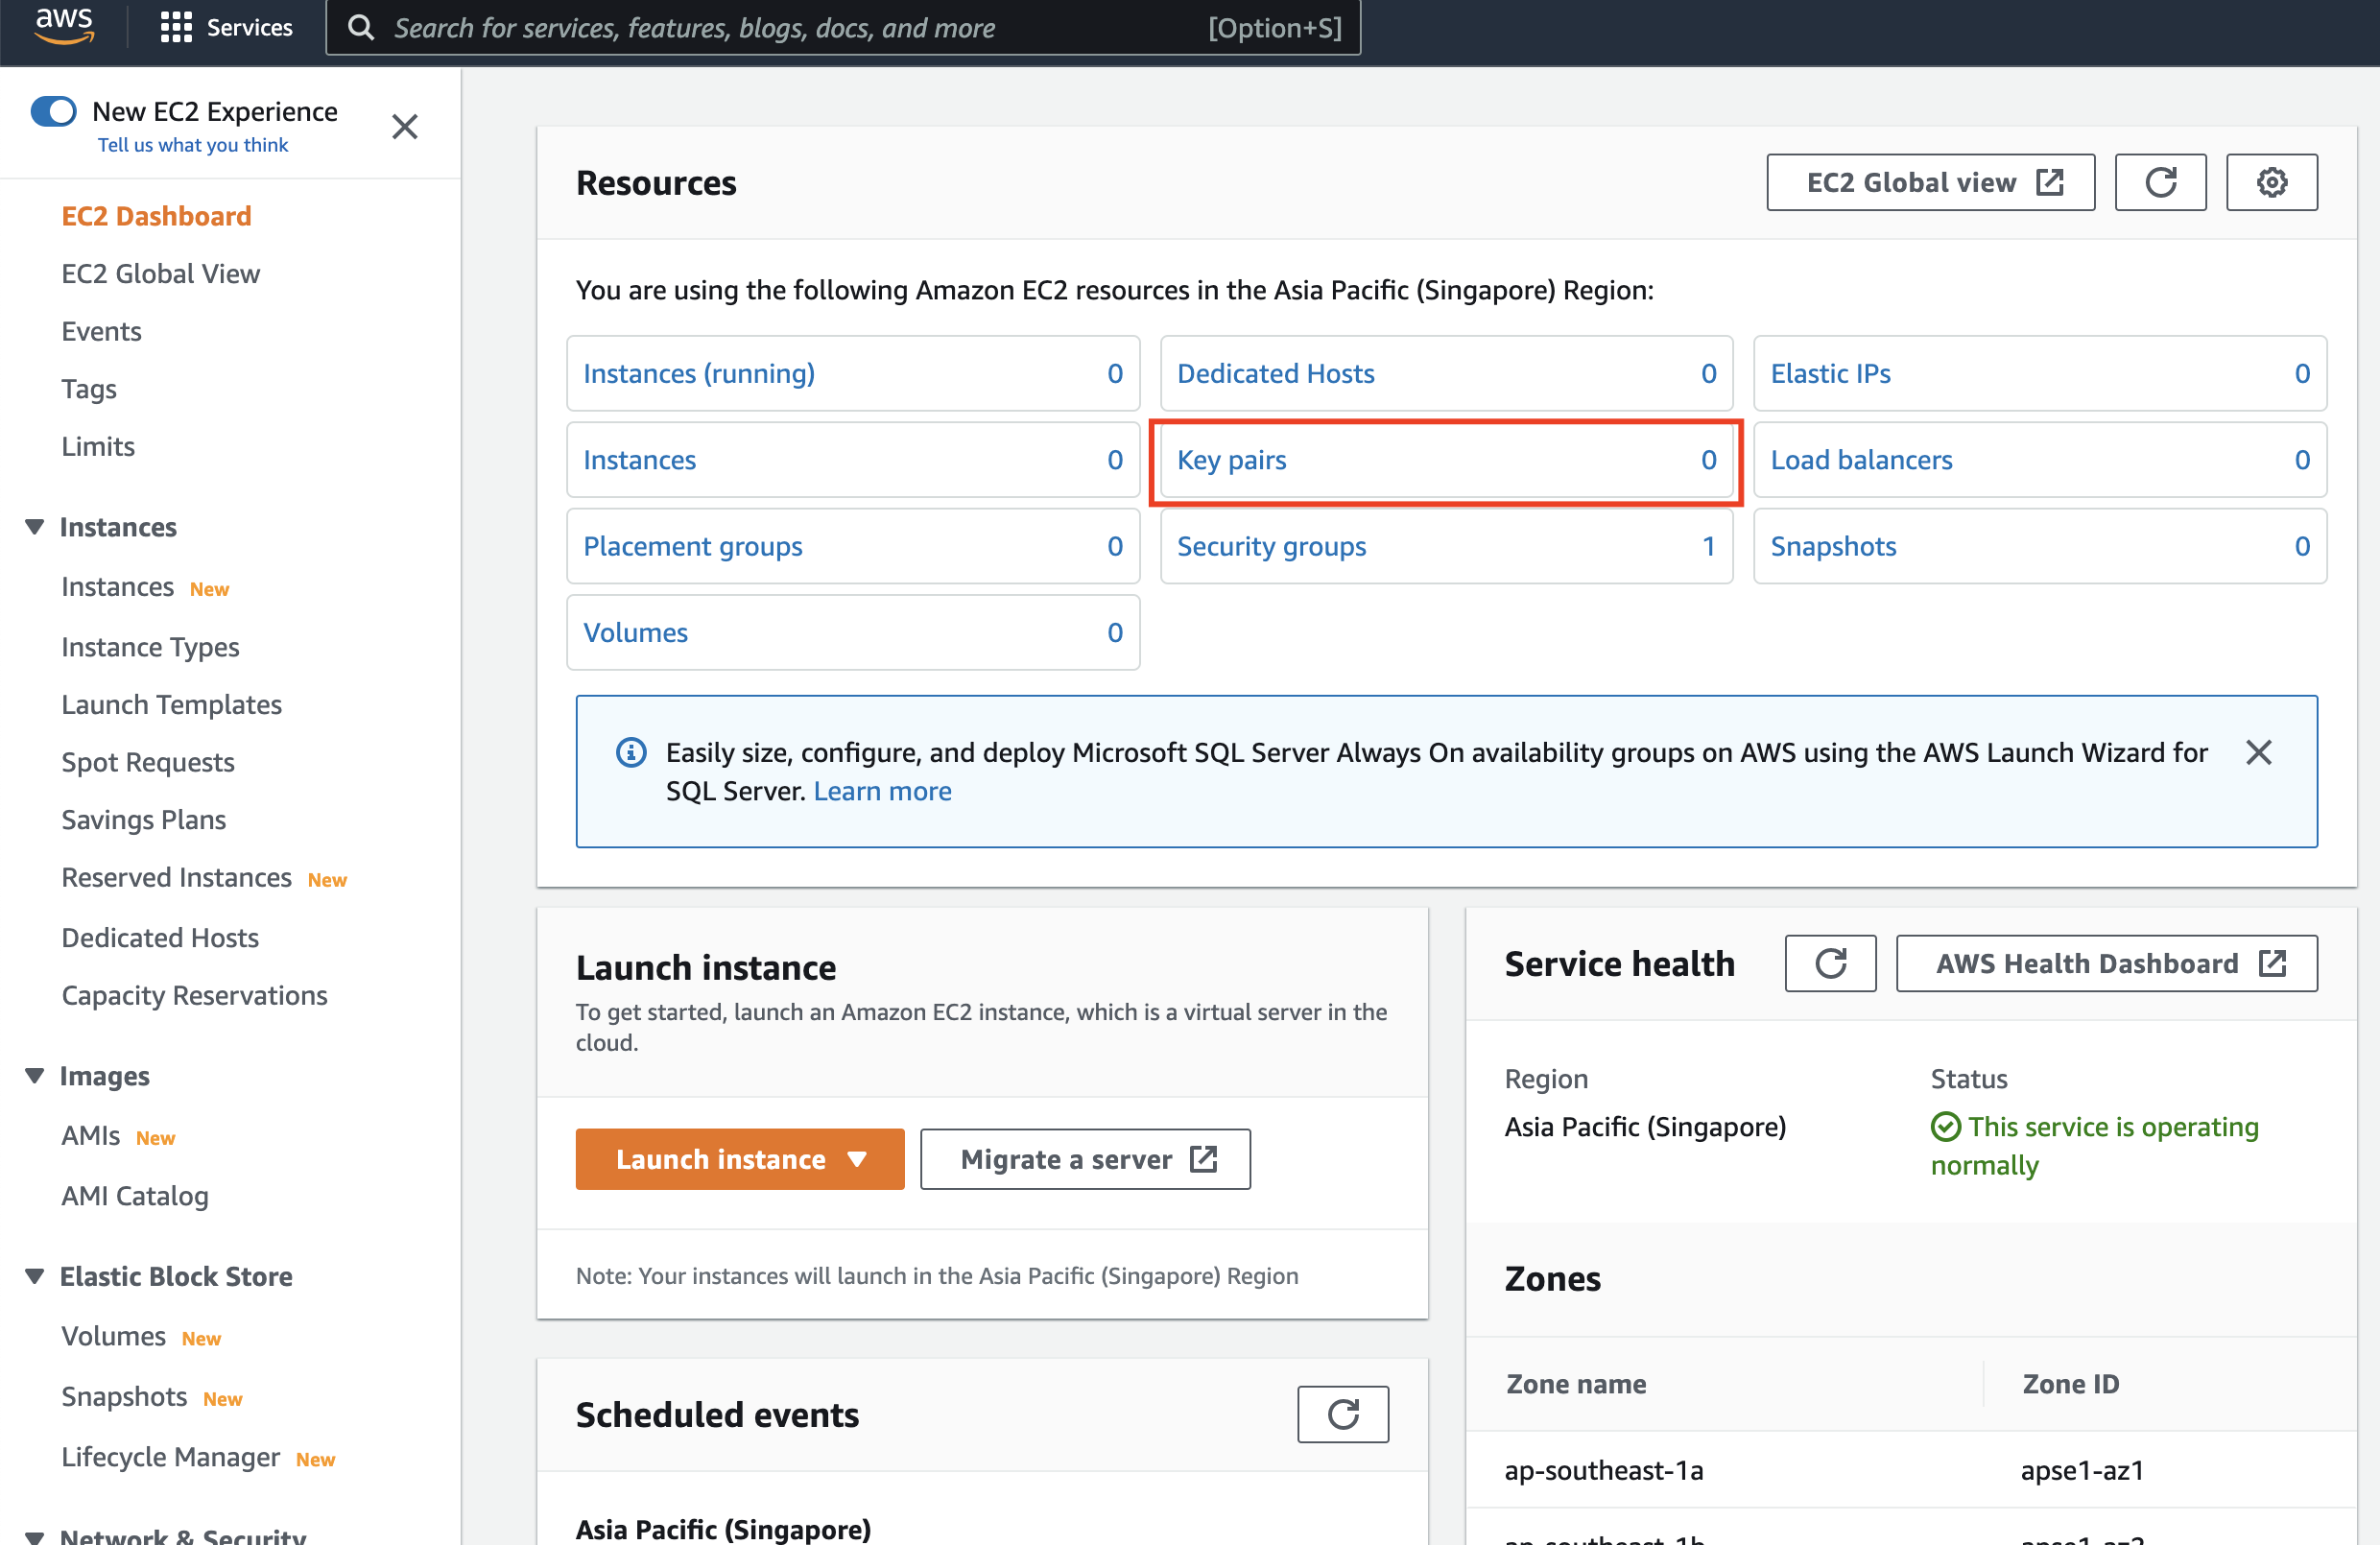Click the search magnifier icon
Screen dimensions: 2380x1545
(361, 28)
